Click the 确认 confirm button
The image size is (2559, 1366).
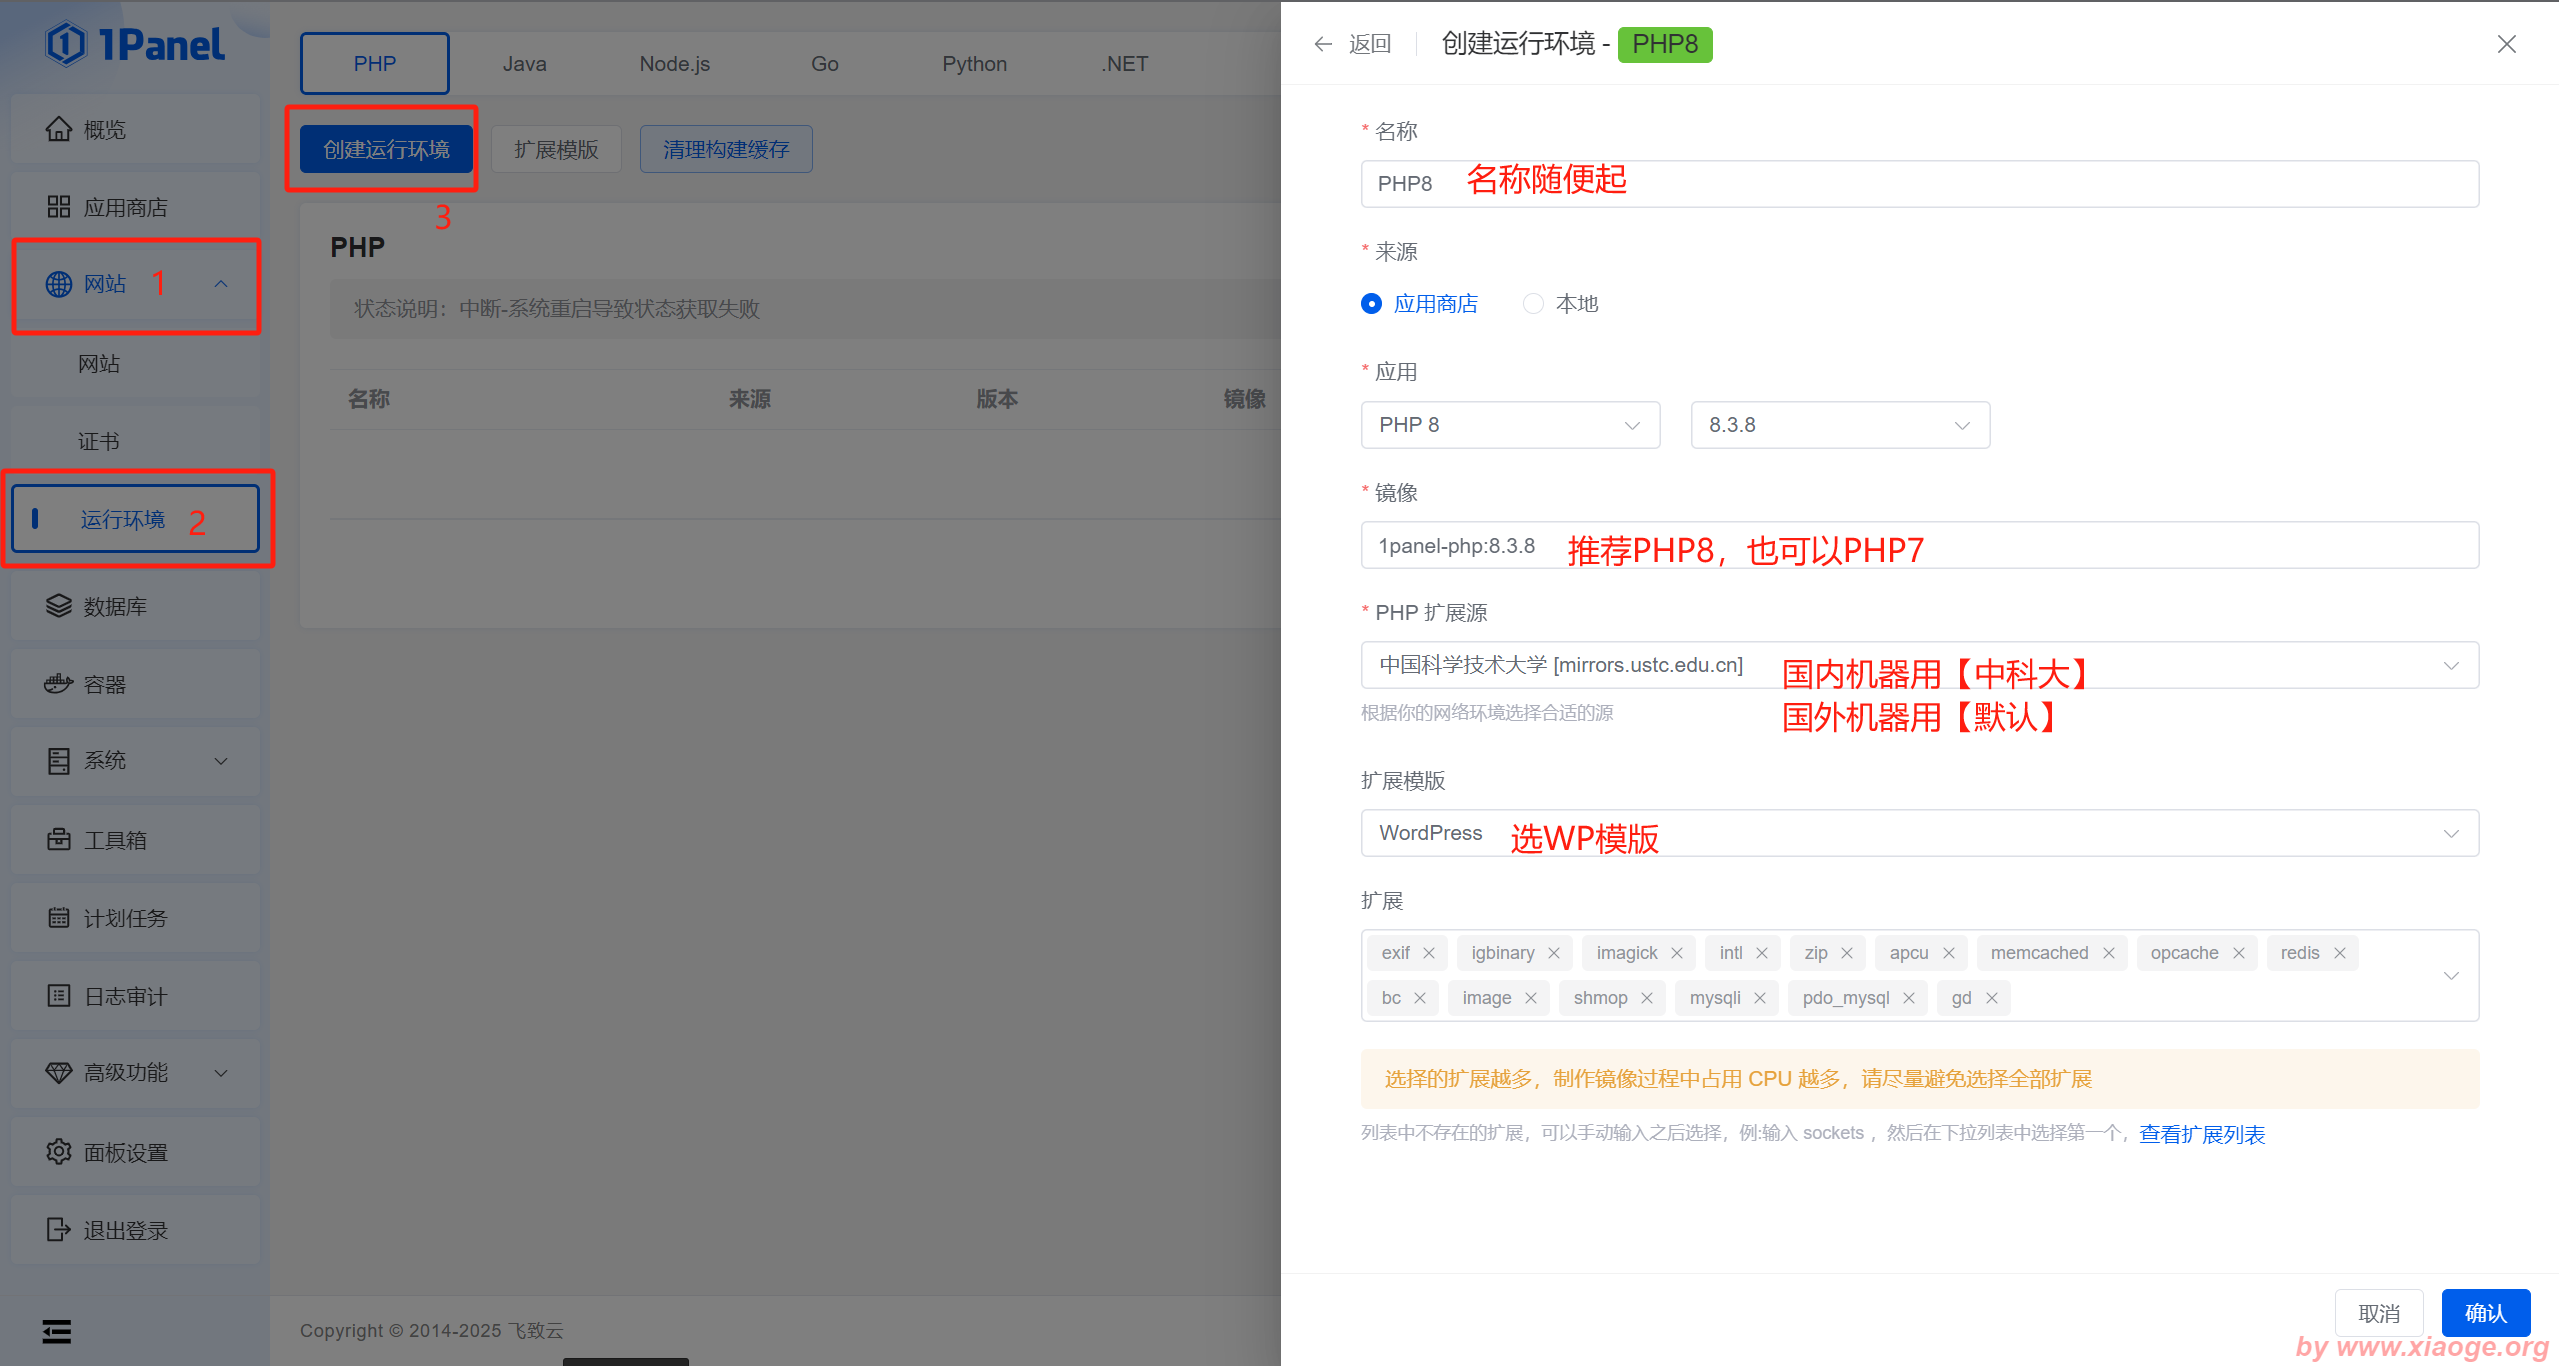[2485, 1313]
